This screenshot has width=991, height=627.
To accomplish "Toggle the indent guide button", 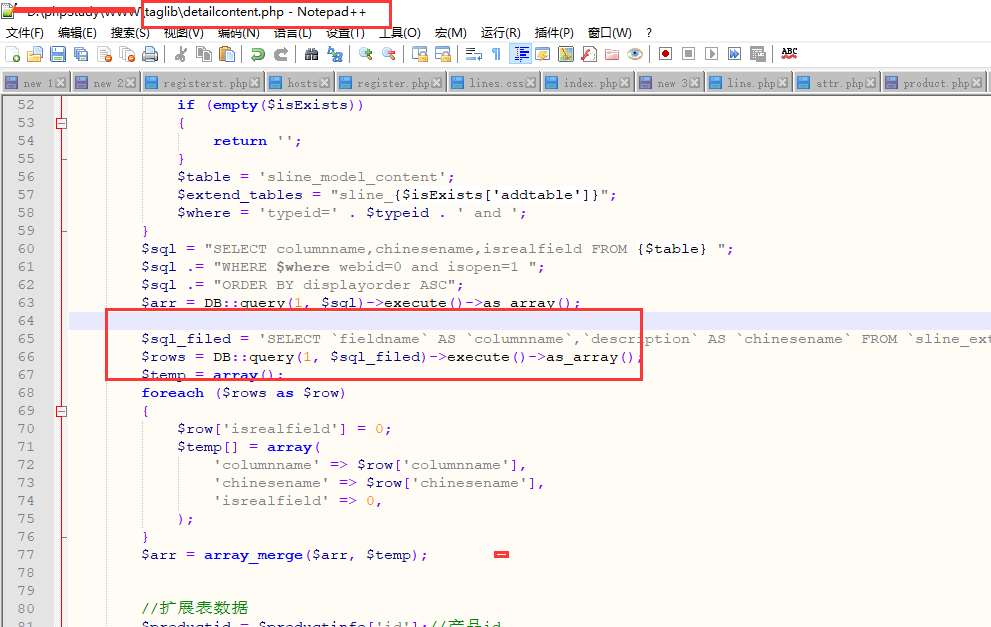I will pyautogui.click(x=520, y=54).
